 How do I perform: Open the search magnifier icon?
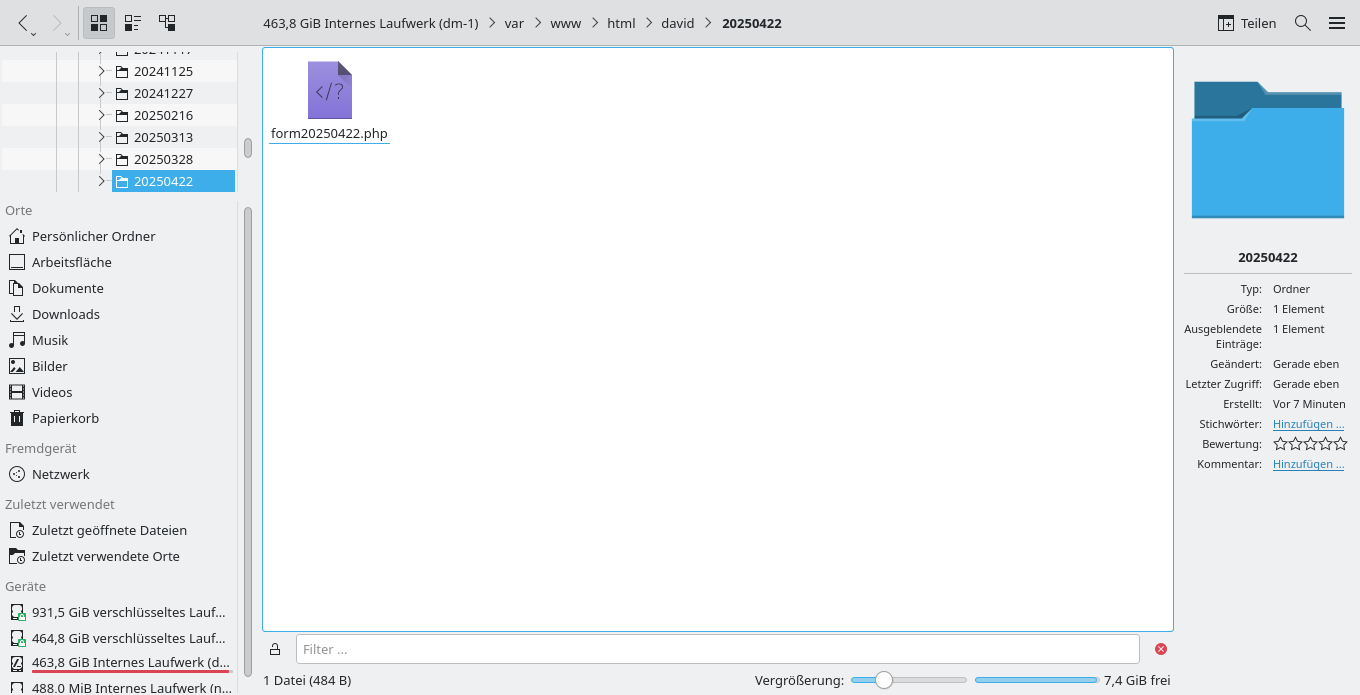tap(1302, 23)
